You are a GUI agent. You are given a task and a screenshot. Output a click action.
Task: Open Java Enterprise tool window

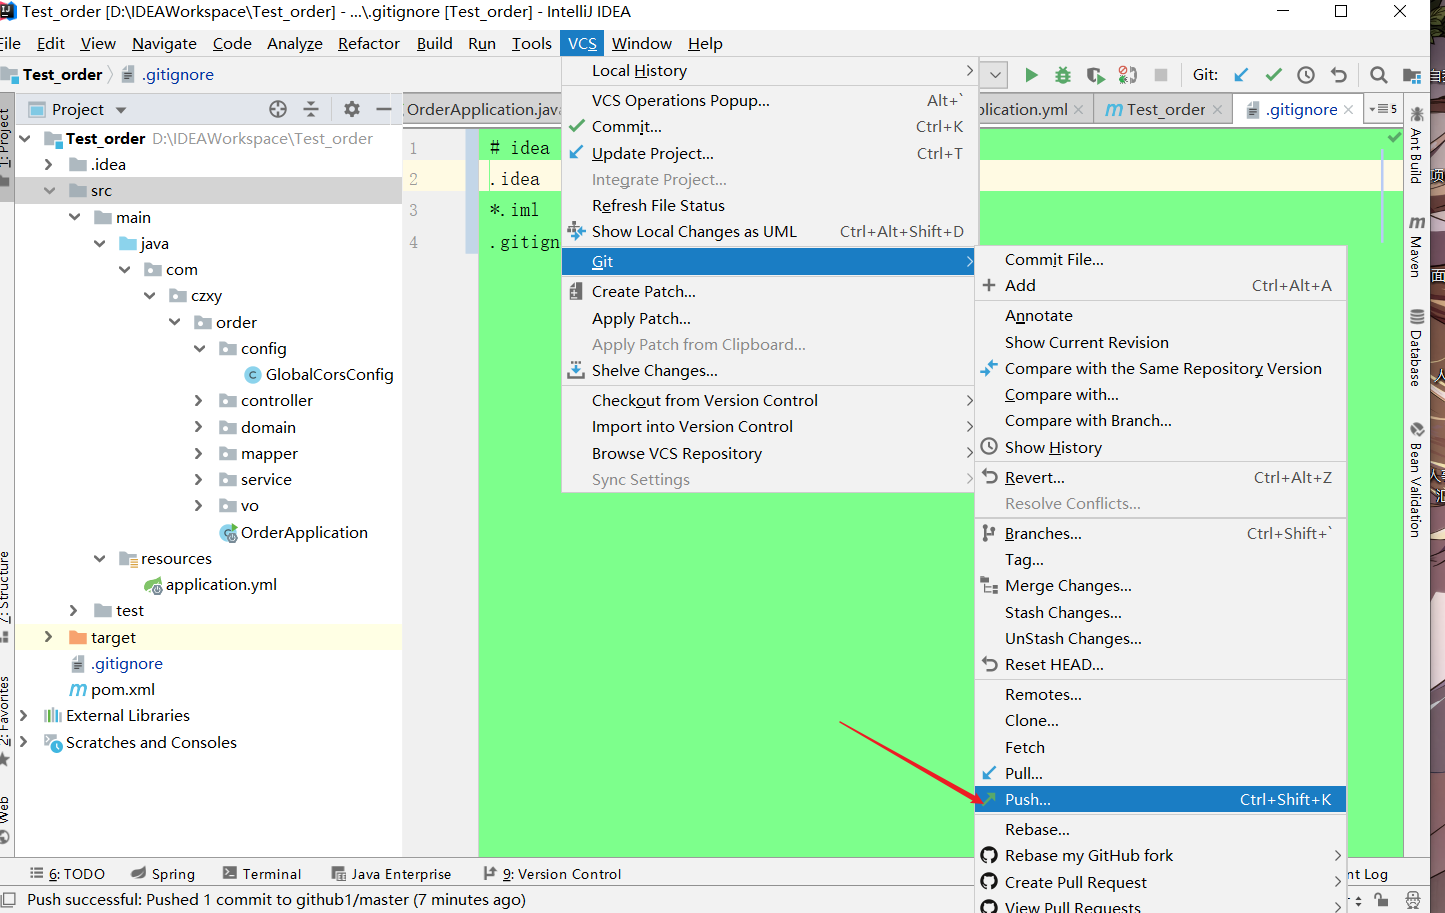pos(391,873)
